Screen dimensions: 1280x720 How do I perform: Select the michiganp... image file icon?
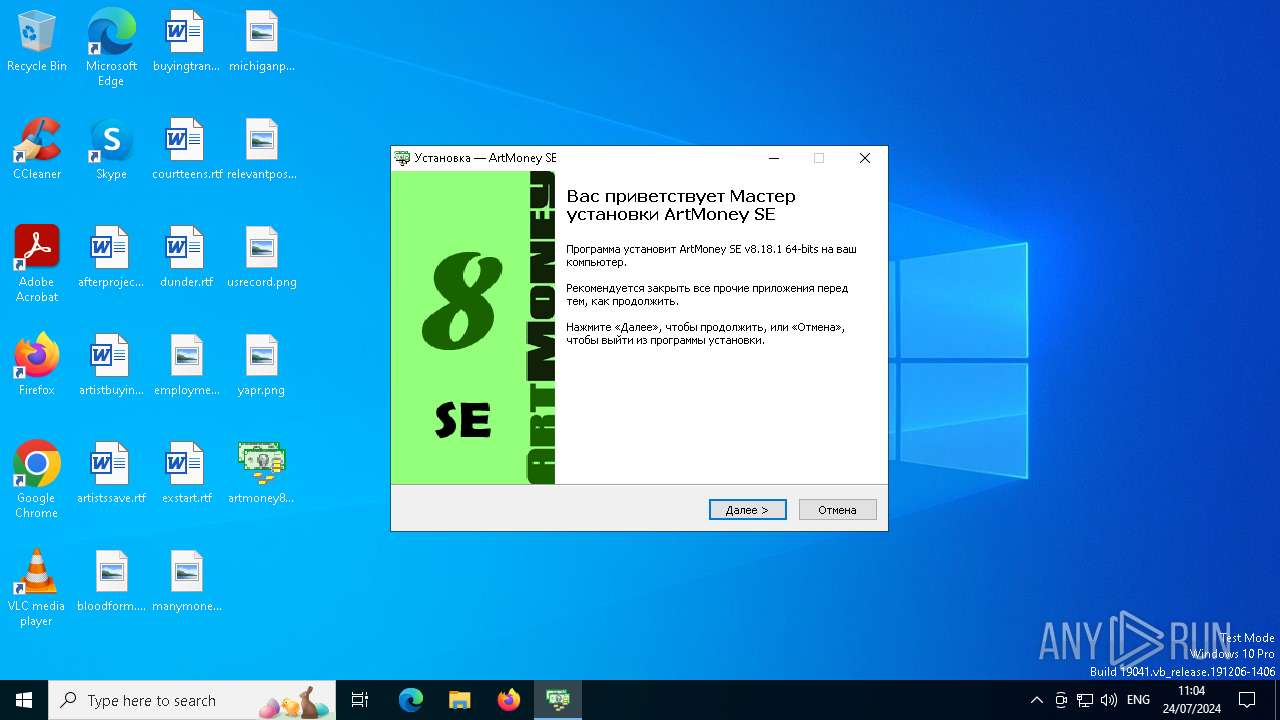262,42
